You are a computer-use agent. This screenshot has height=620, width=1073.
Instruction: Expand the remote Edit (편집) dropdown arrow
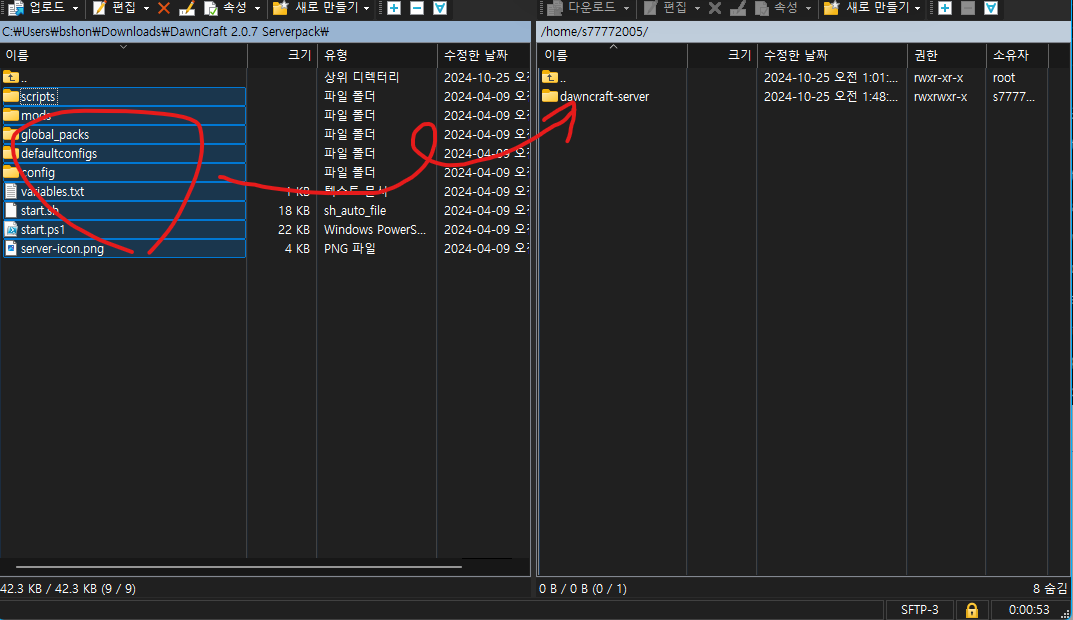pyautogui.click(x=697, y=8)
